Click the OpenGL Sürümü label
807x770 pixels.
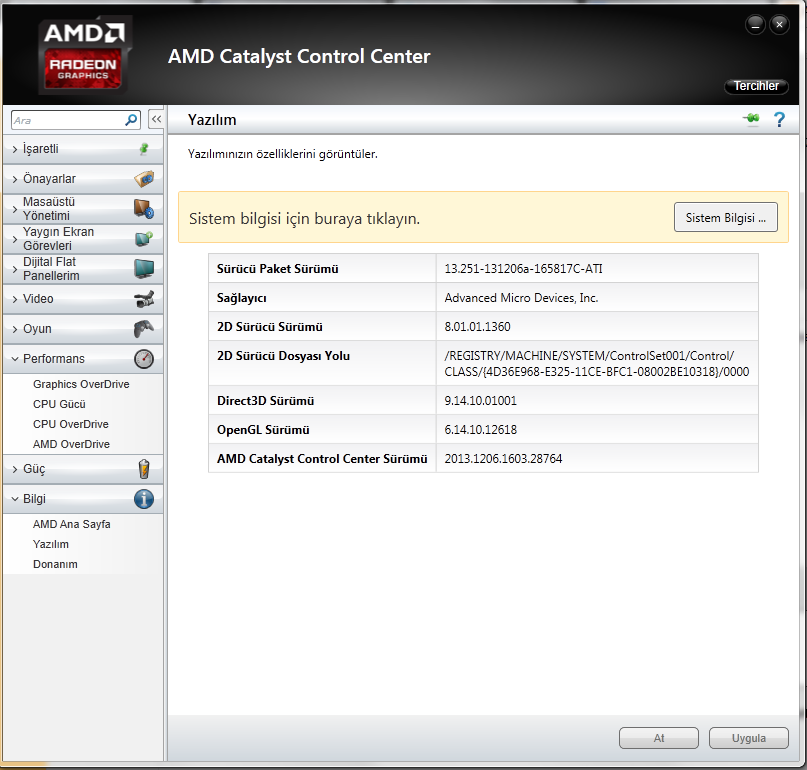263,430
